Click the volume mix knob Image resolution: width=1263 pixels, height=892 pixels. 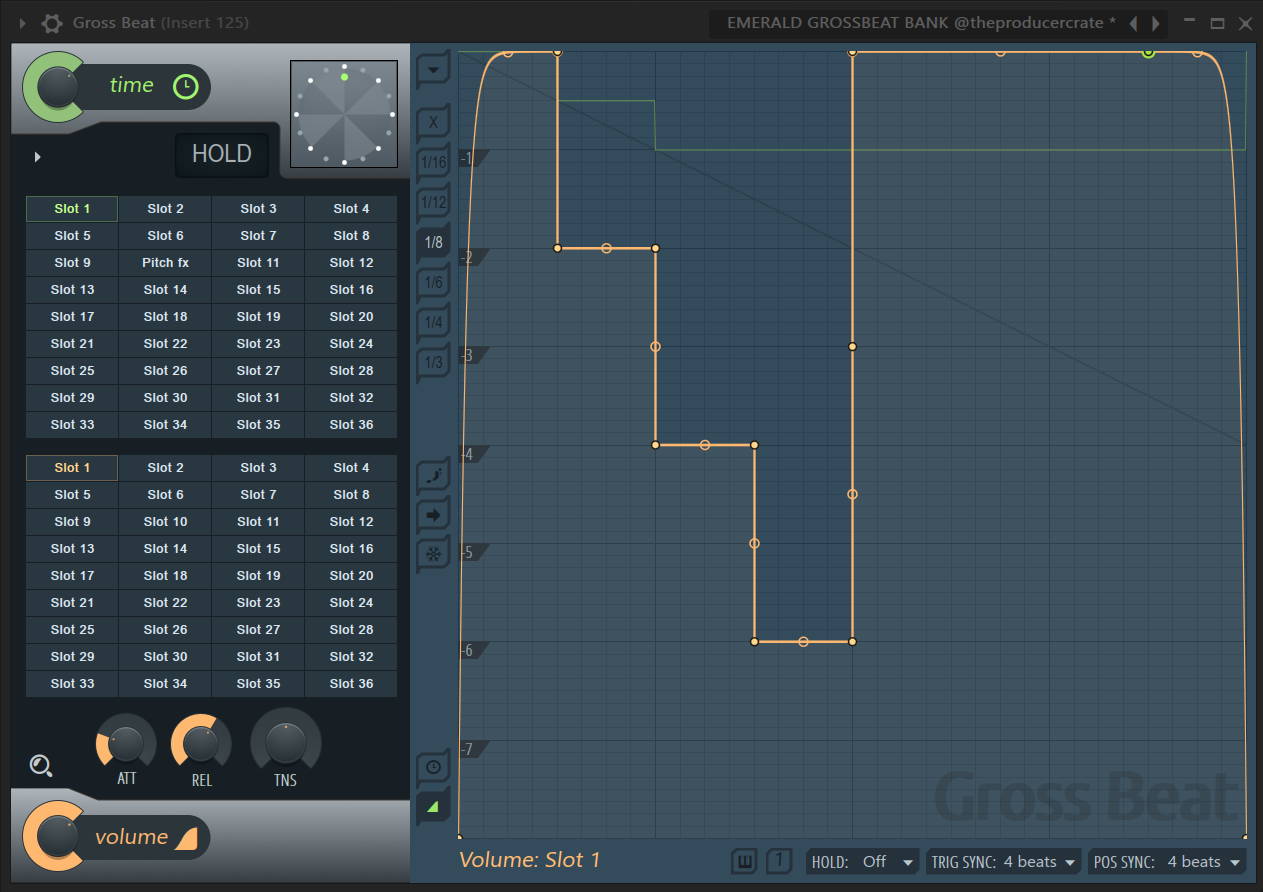pos(58,837)
